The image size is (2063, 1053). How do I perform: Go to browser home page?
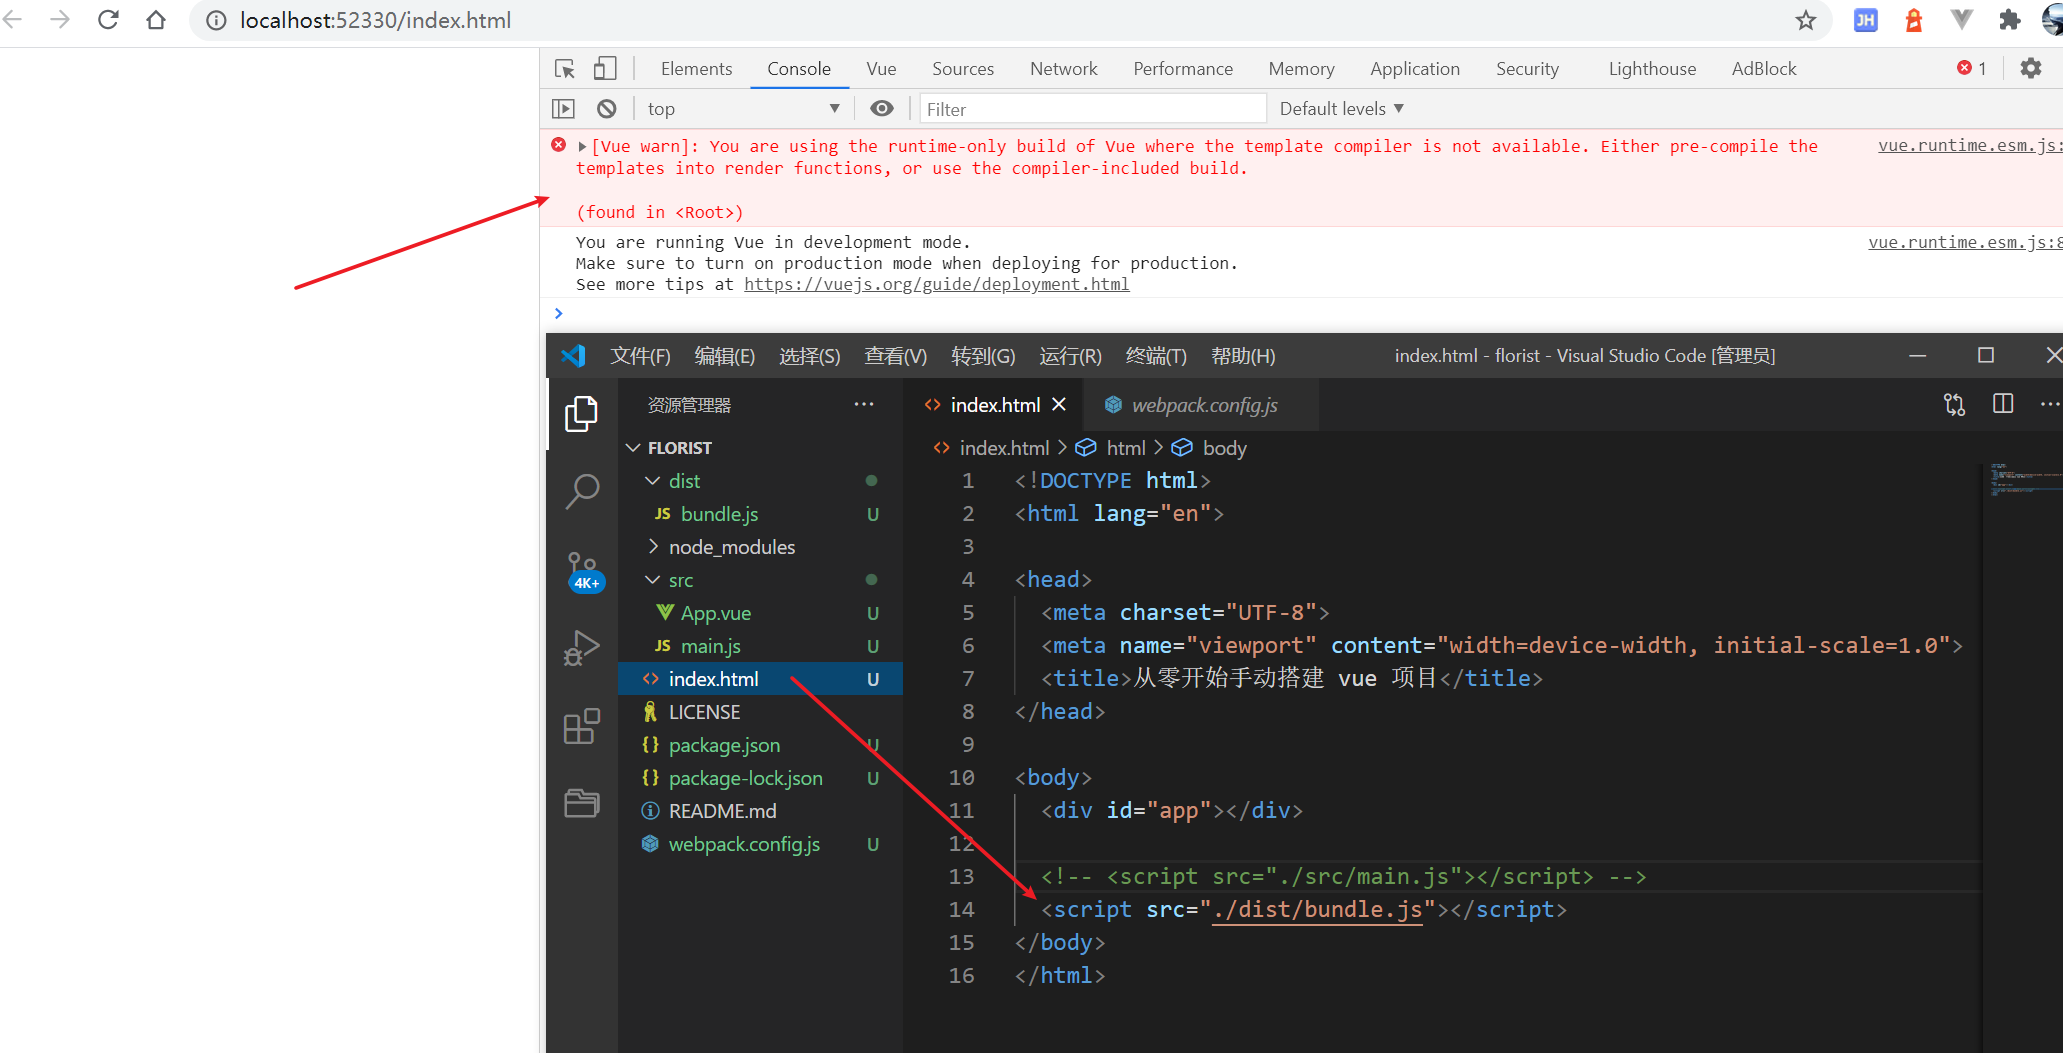[156, 20]
